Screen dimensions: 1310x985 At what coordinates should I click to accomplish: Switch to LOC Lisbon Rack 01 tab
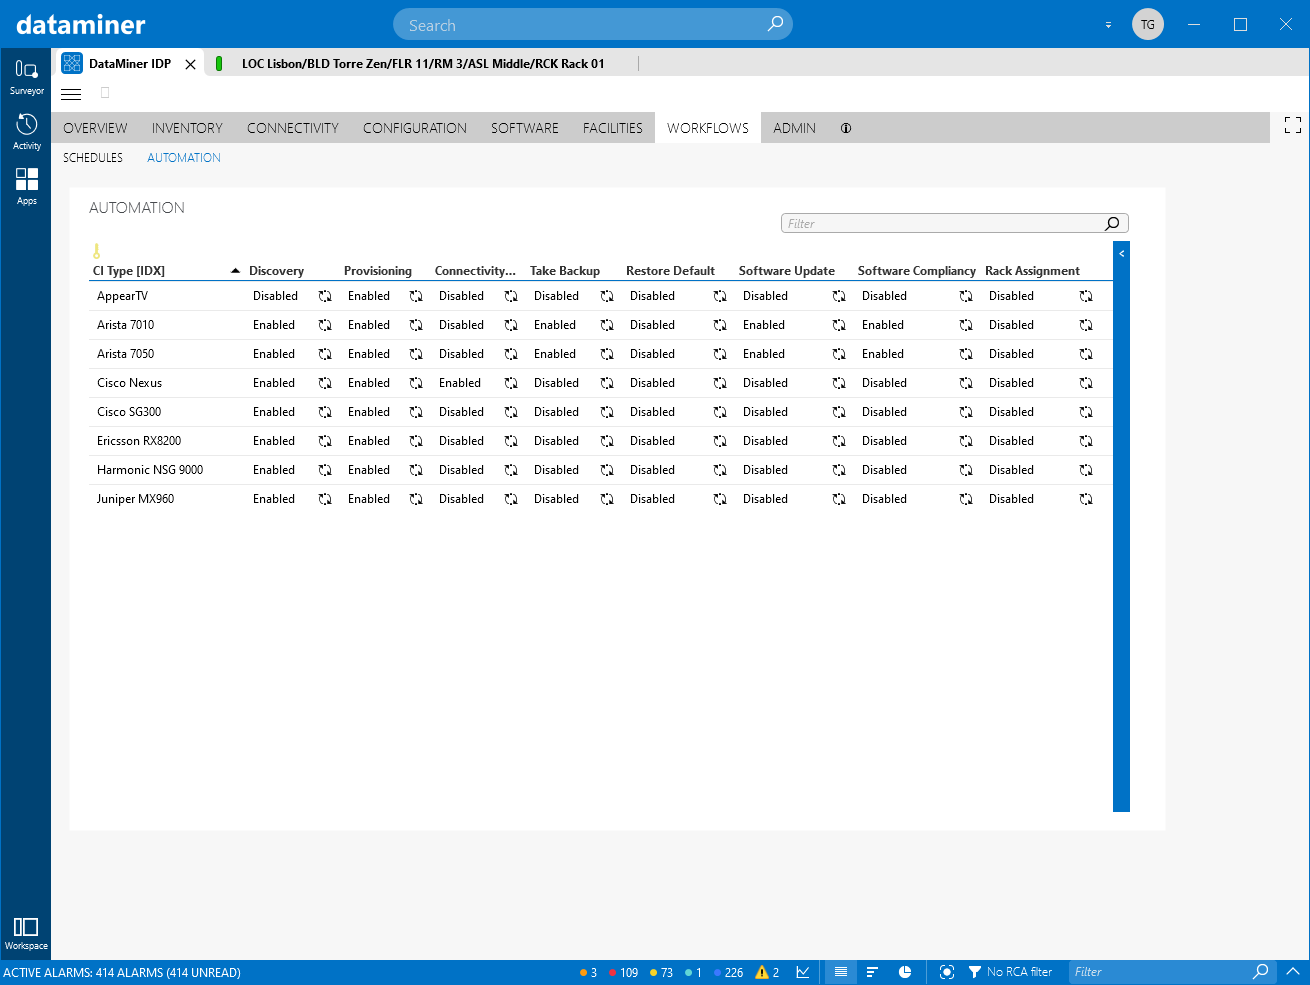coord(423,64)
